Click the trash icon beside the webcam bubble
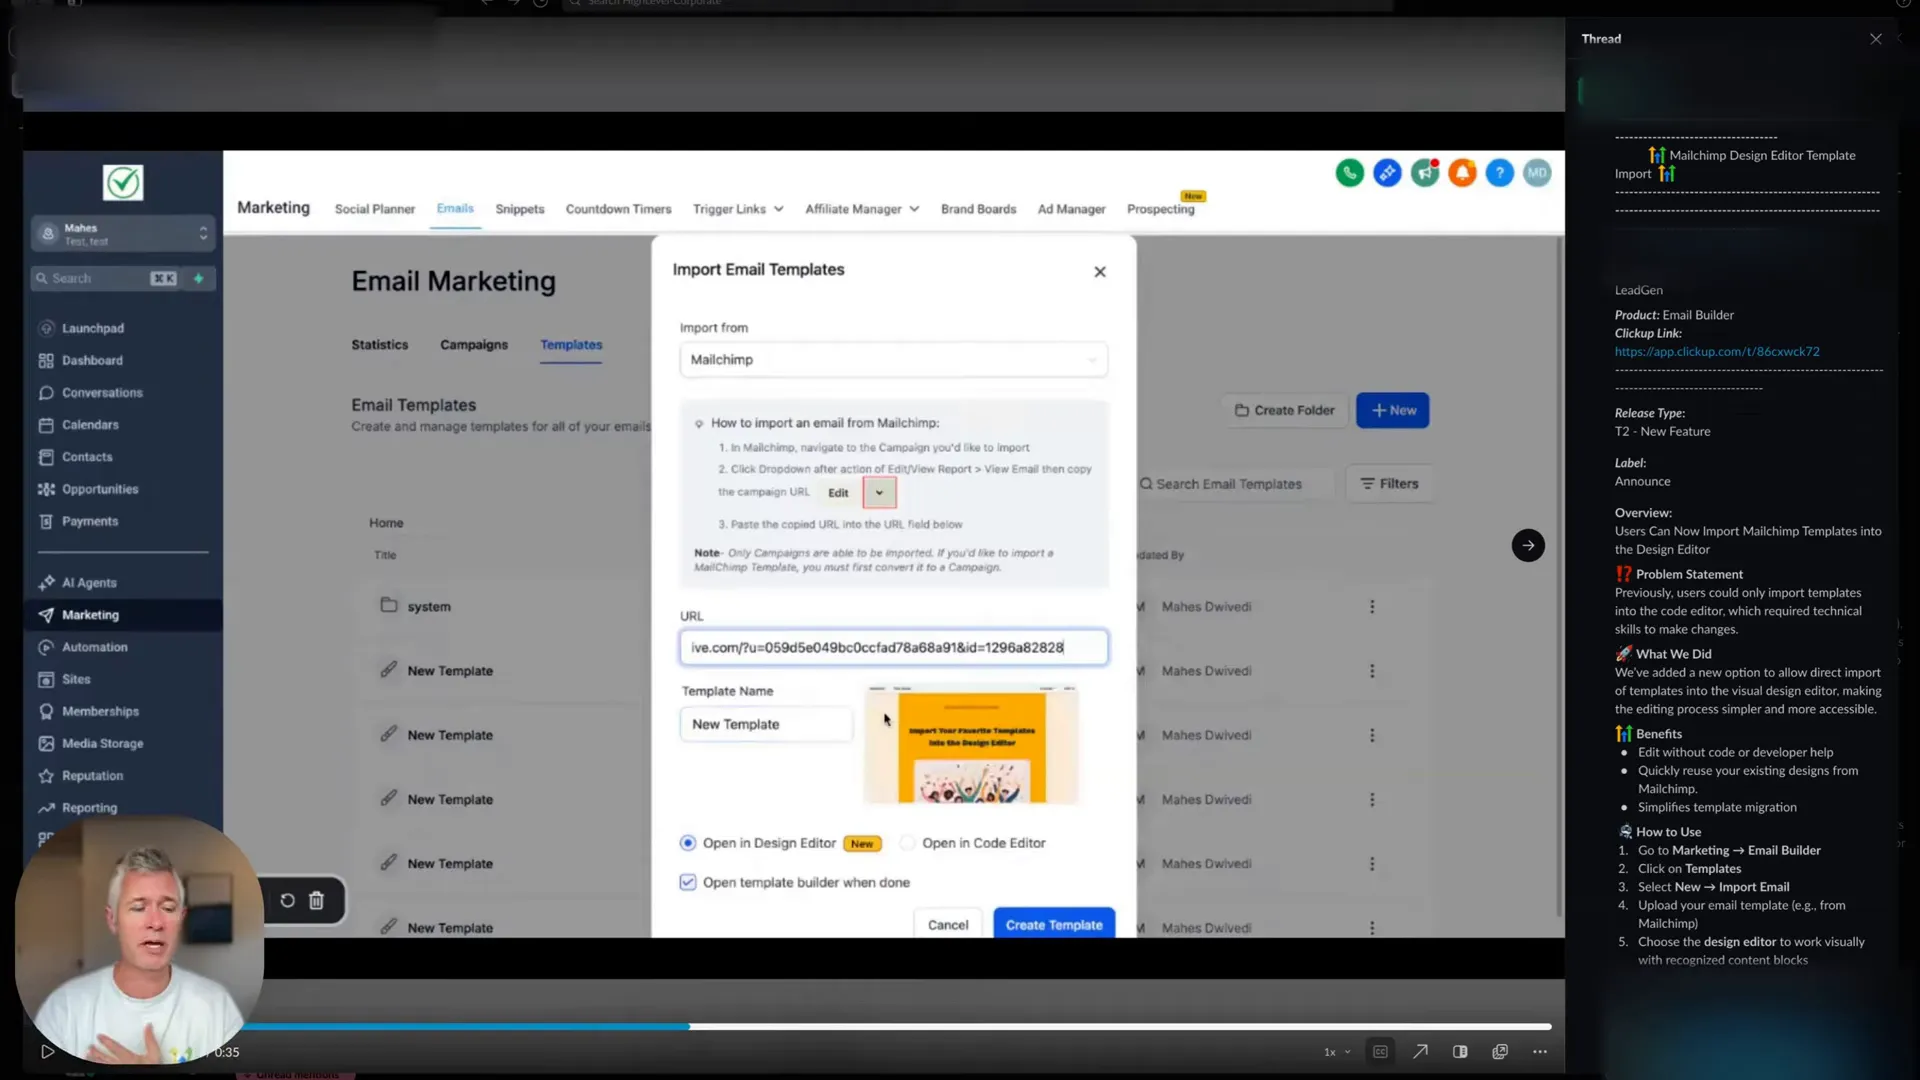 [x=316, y=900]
